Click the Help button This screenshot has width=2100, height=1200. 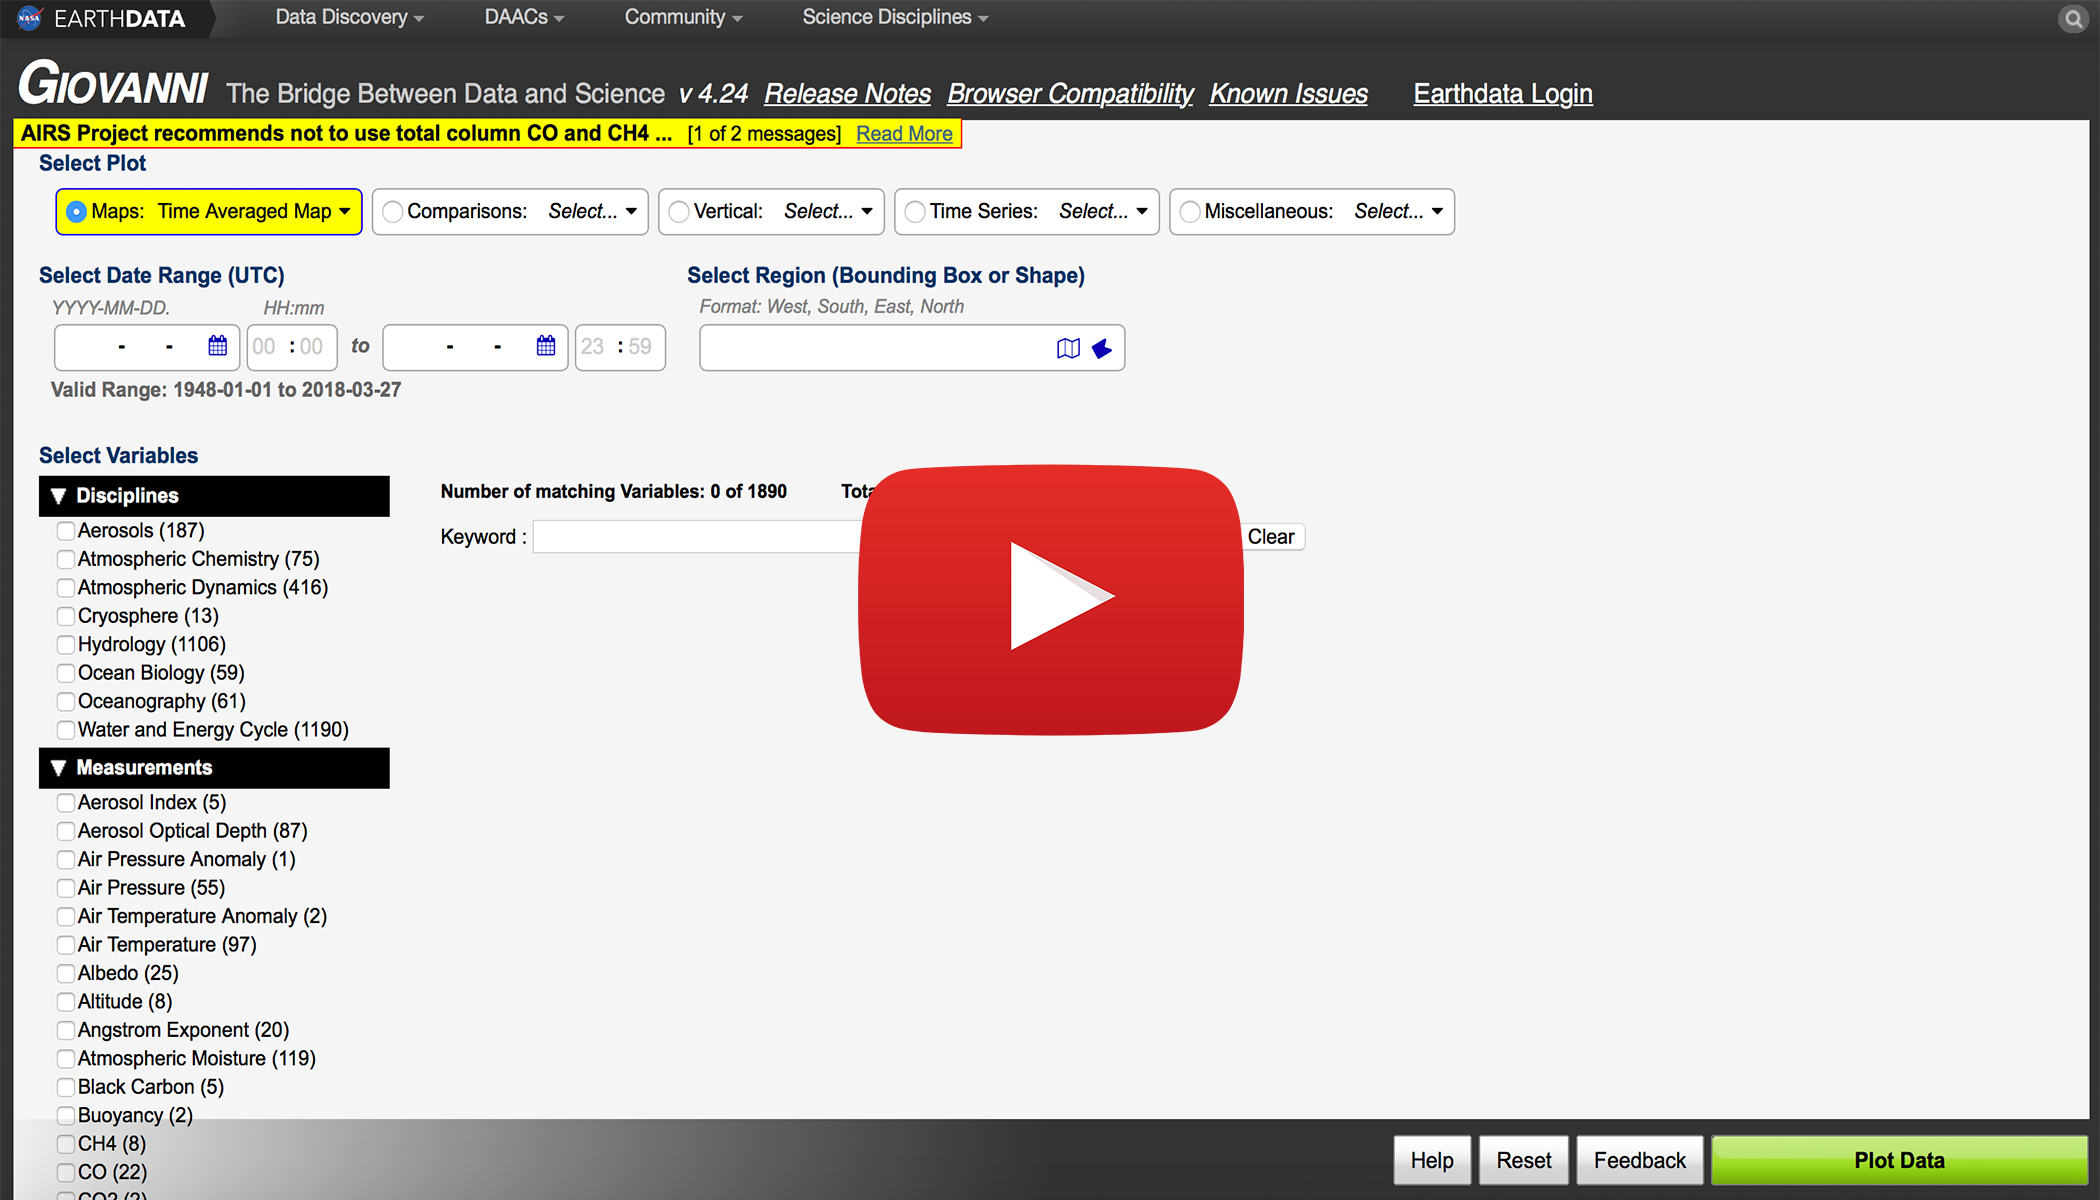click(x=1432, y=1160)
